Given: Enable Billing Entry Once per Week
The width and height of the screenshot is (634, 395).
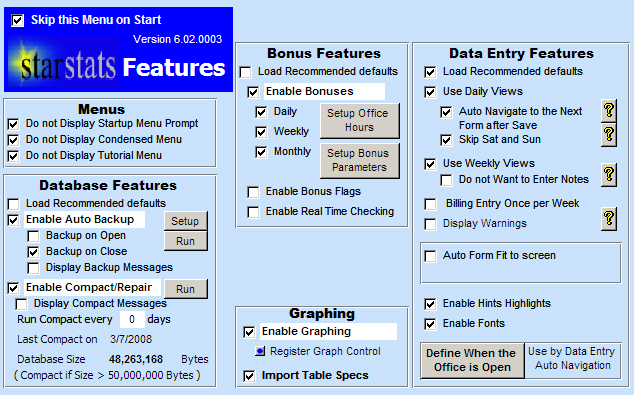Looking at the screenshot, I should coord(430,204).
